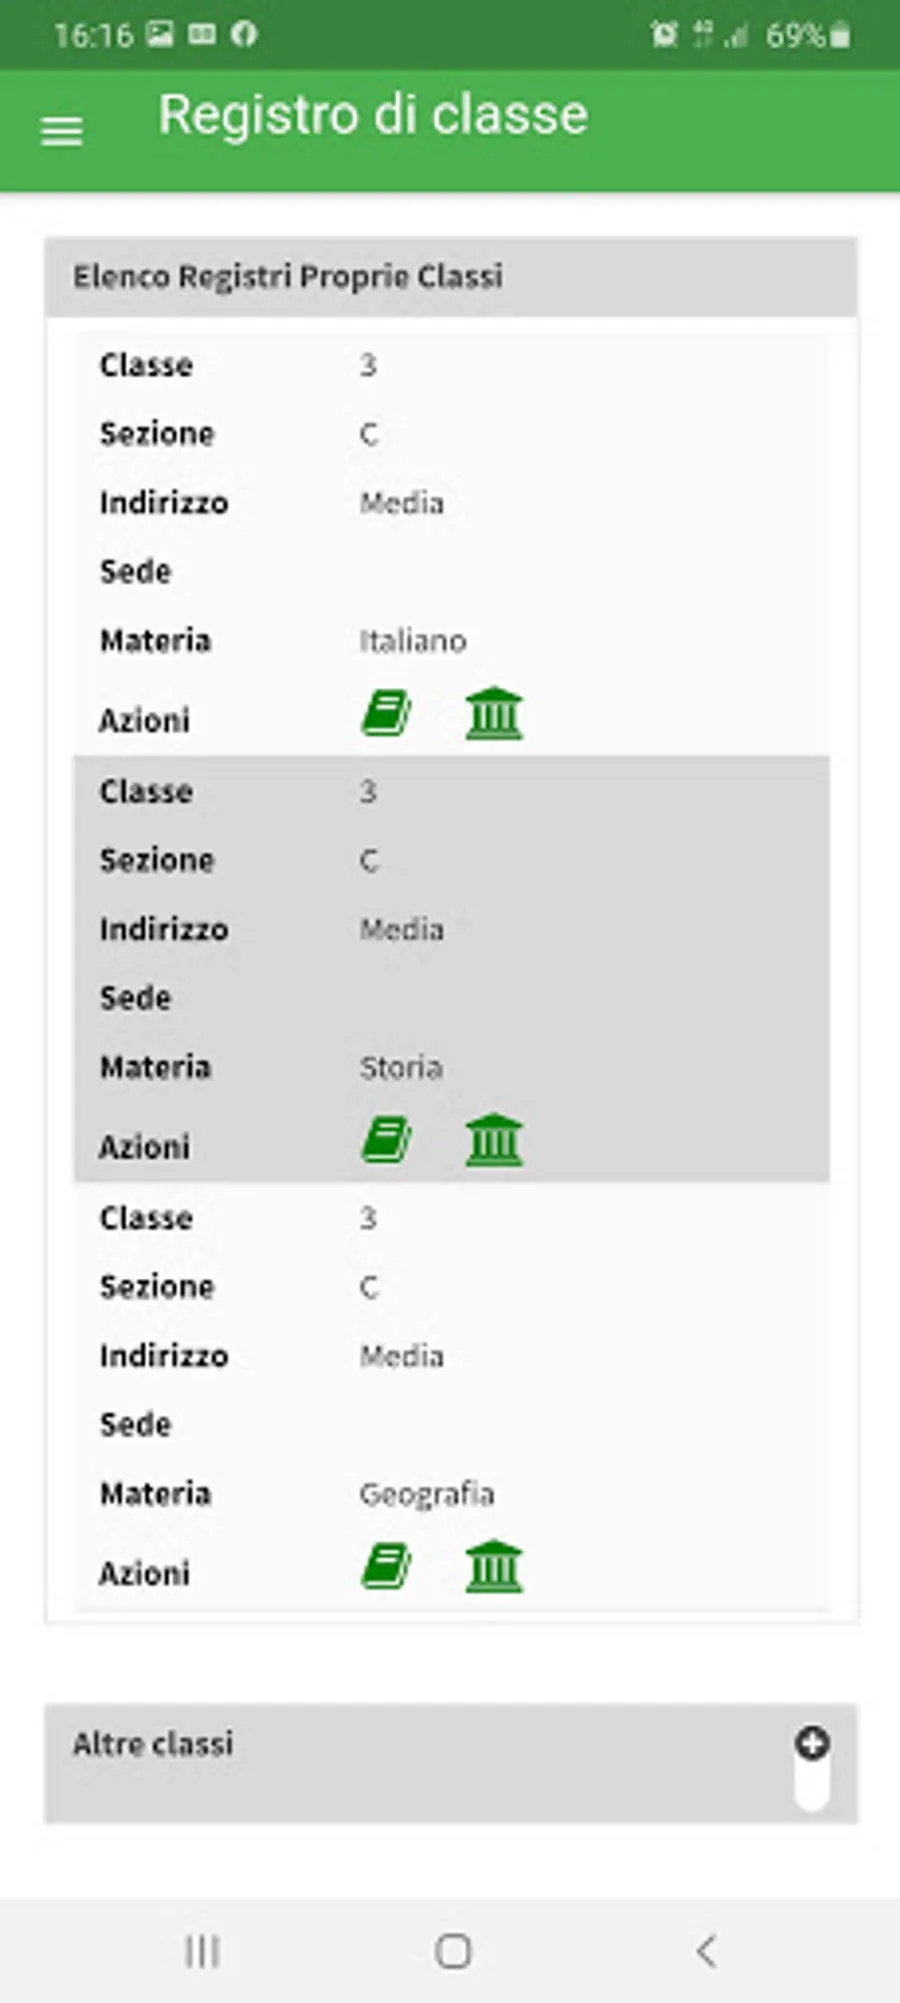Tap the alarm icon in status bar
This screenshot has width=900, height=2003.
(663, 35)
